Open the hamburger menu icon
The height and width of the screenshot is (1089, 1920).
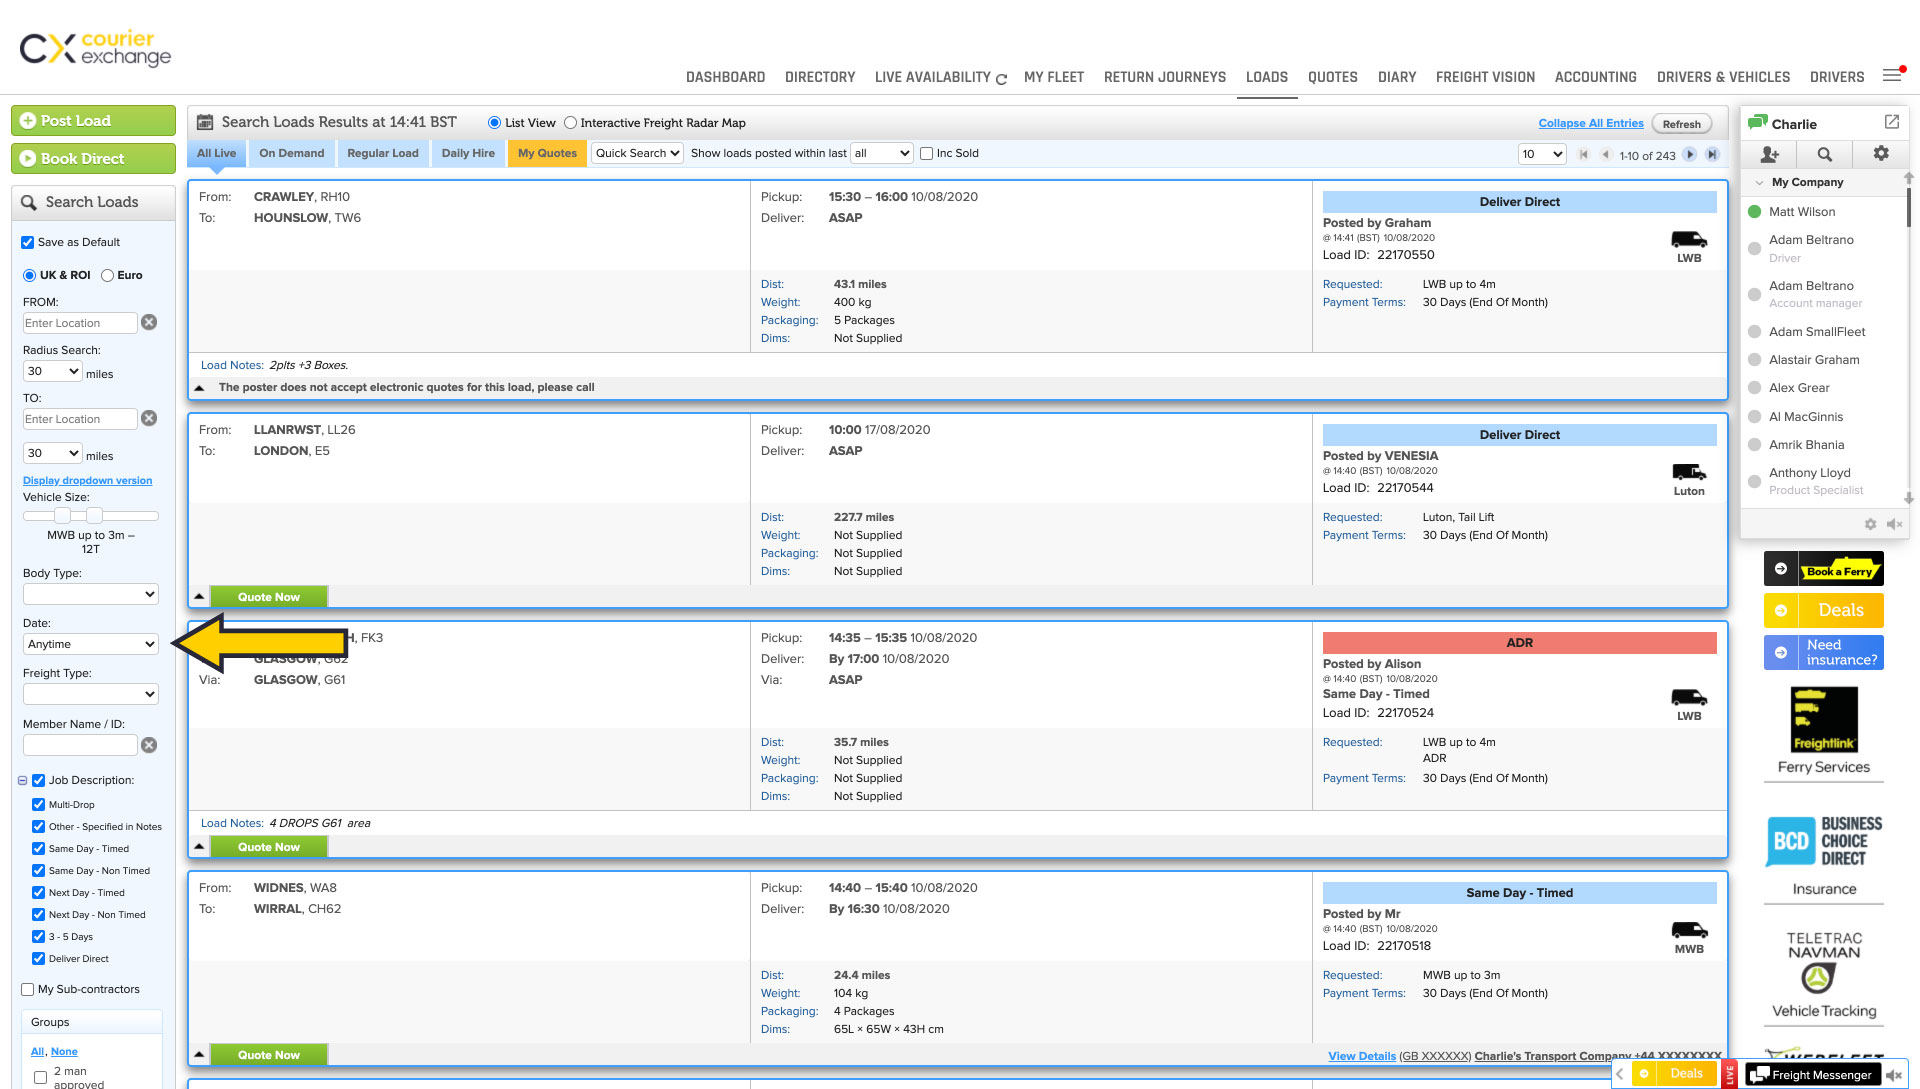click(1892, 76)
